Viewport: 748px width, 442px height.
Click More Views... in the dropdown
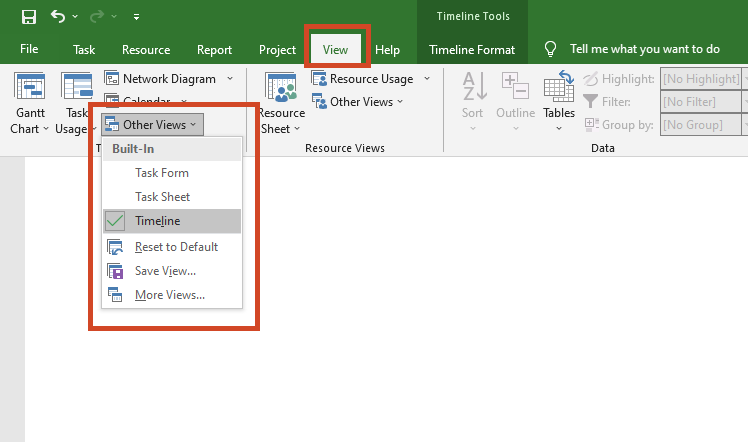point(170,295)
